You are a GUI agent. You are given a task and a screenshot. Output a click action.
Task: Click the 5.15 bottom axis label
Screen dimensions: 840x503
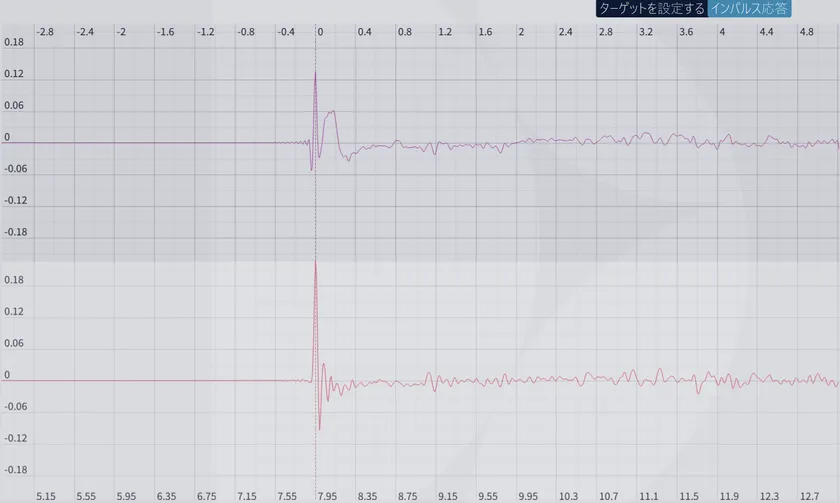46,496
